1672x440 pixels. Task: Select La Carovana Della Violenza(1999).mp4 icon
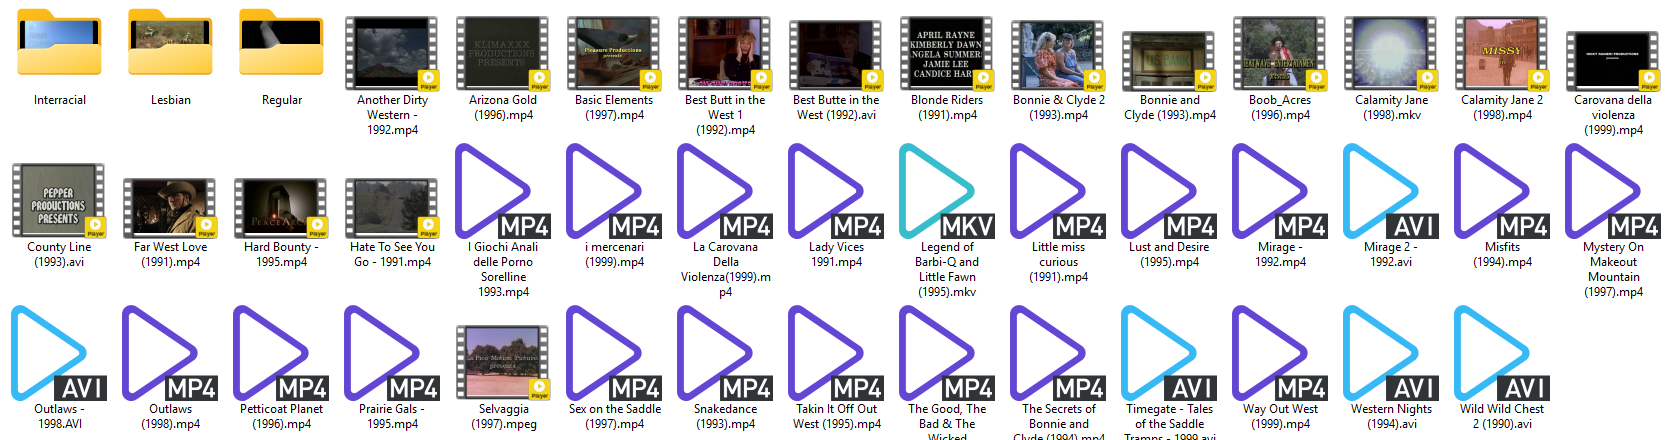coord(725,191)
